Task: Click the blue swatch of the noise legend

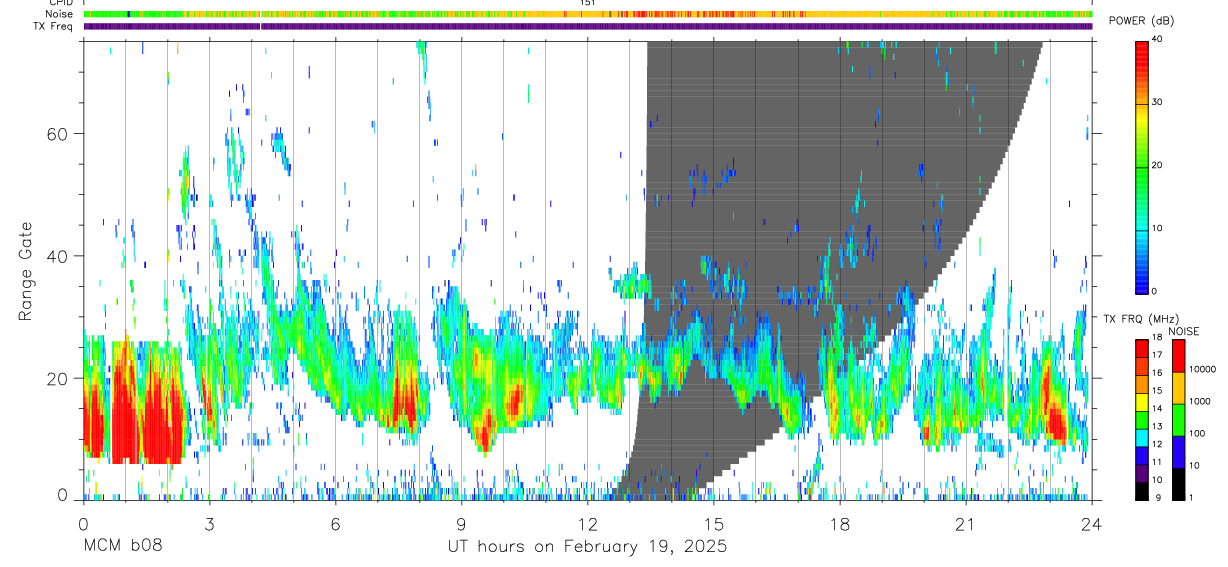Action: pos(1178,452)
